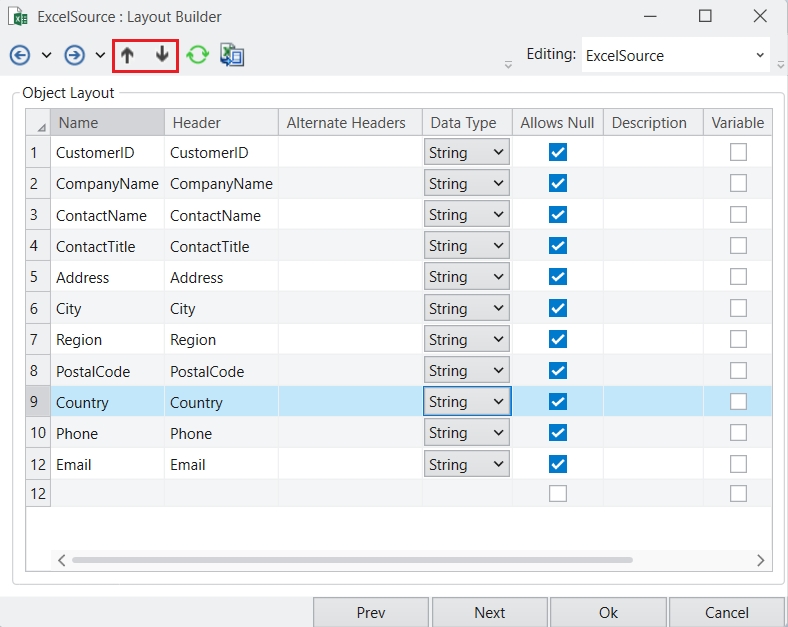Image resolution: width=788 pixels, height=627 pixels.
Task: Click the horizontal scrollbar thumb
Action: [x=350, y=560]
